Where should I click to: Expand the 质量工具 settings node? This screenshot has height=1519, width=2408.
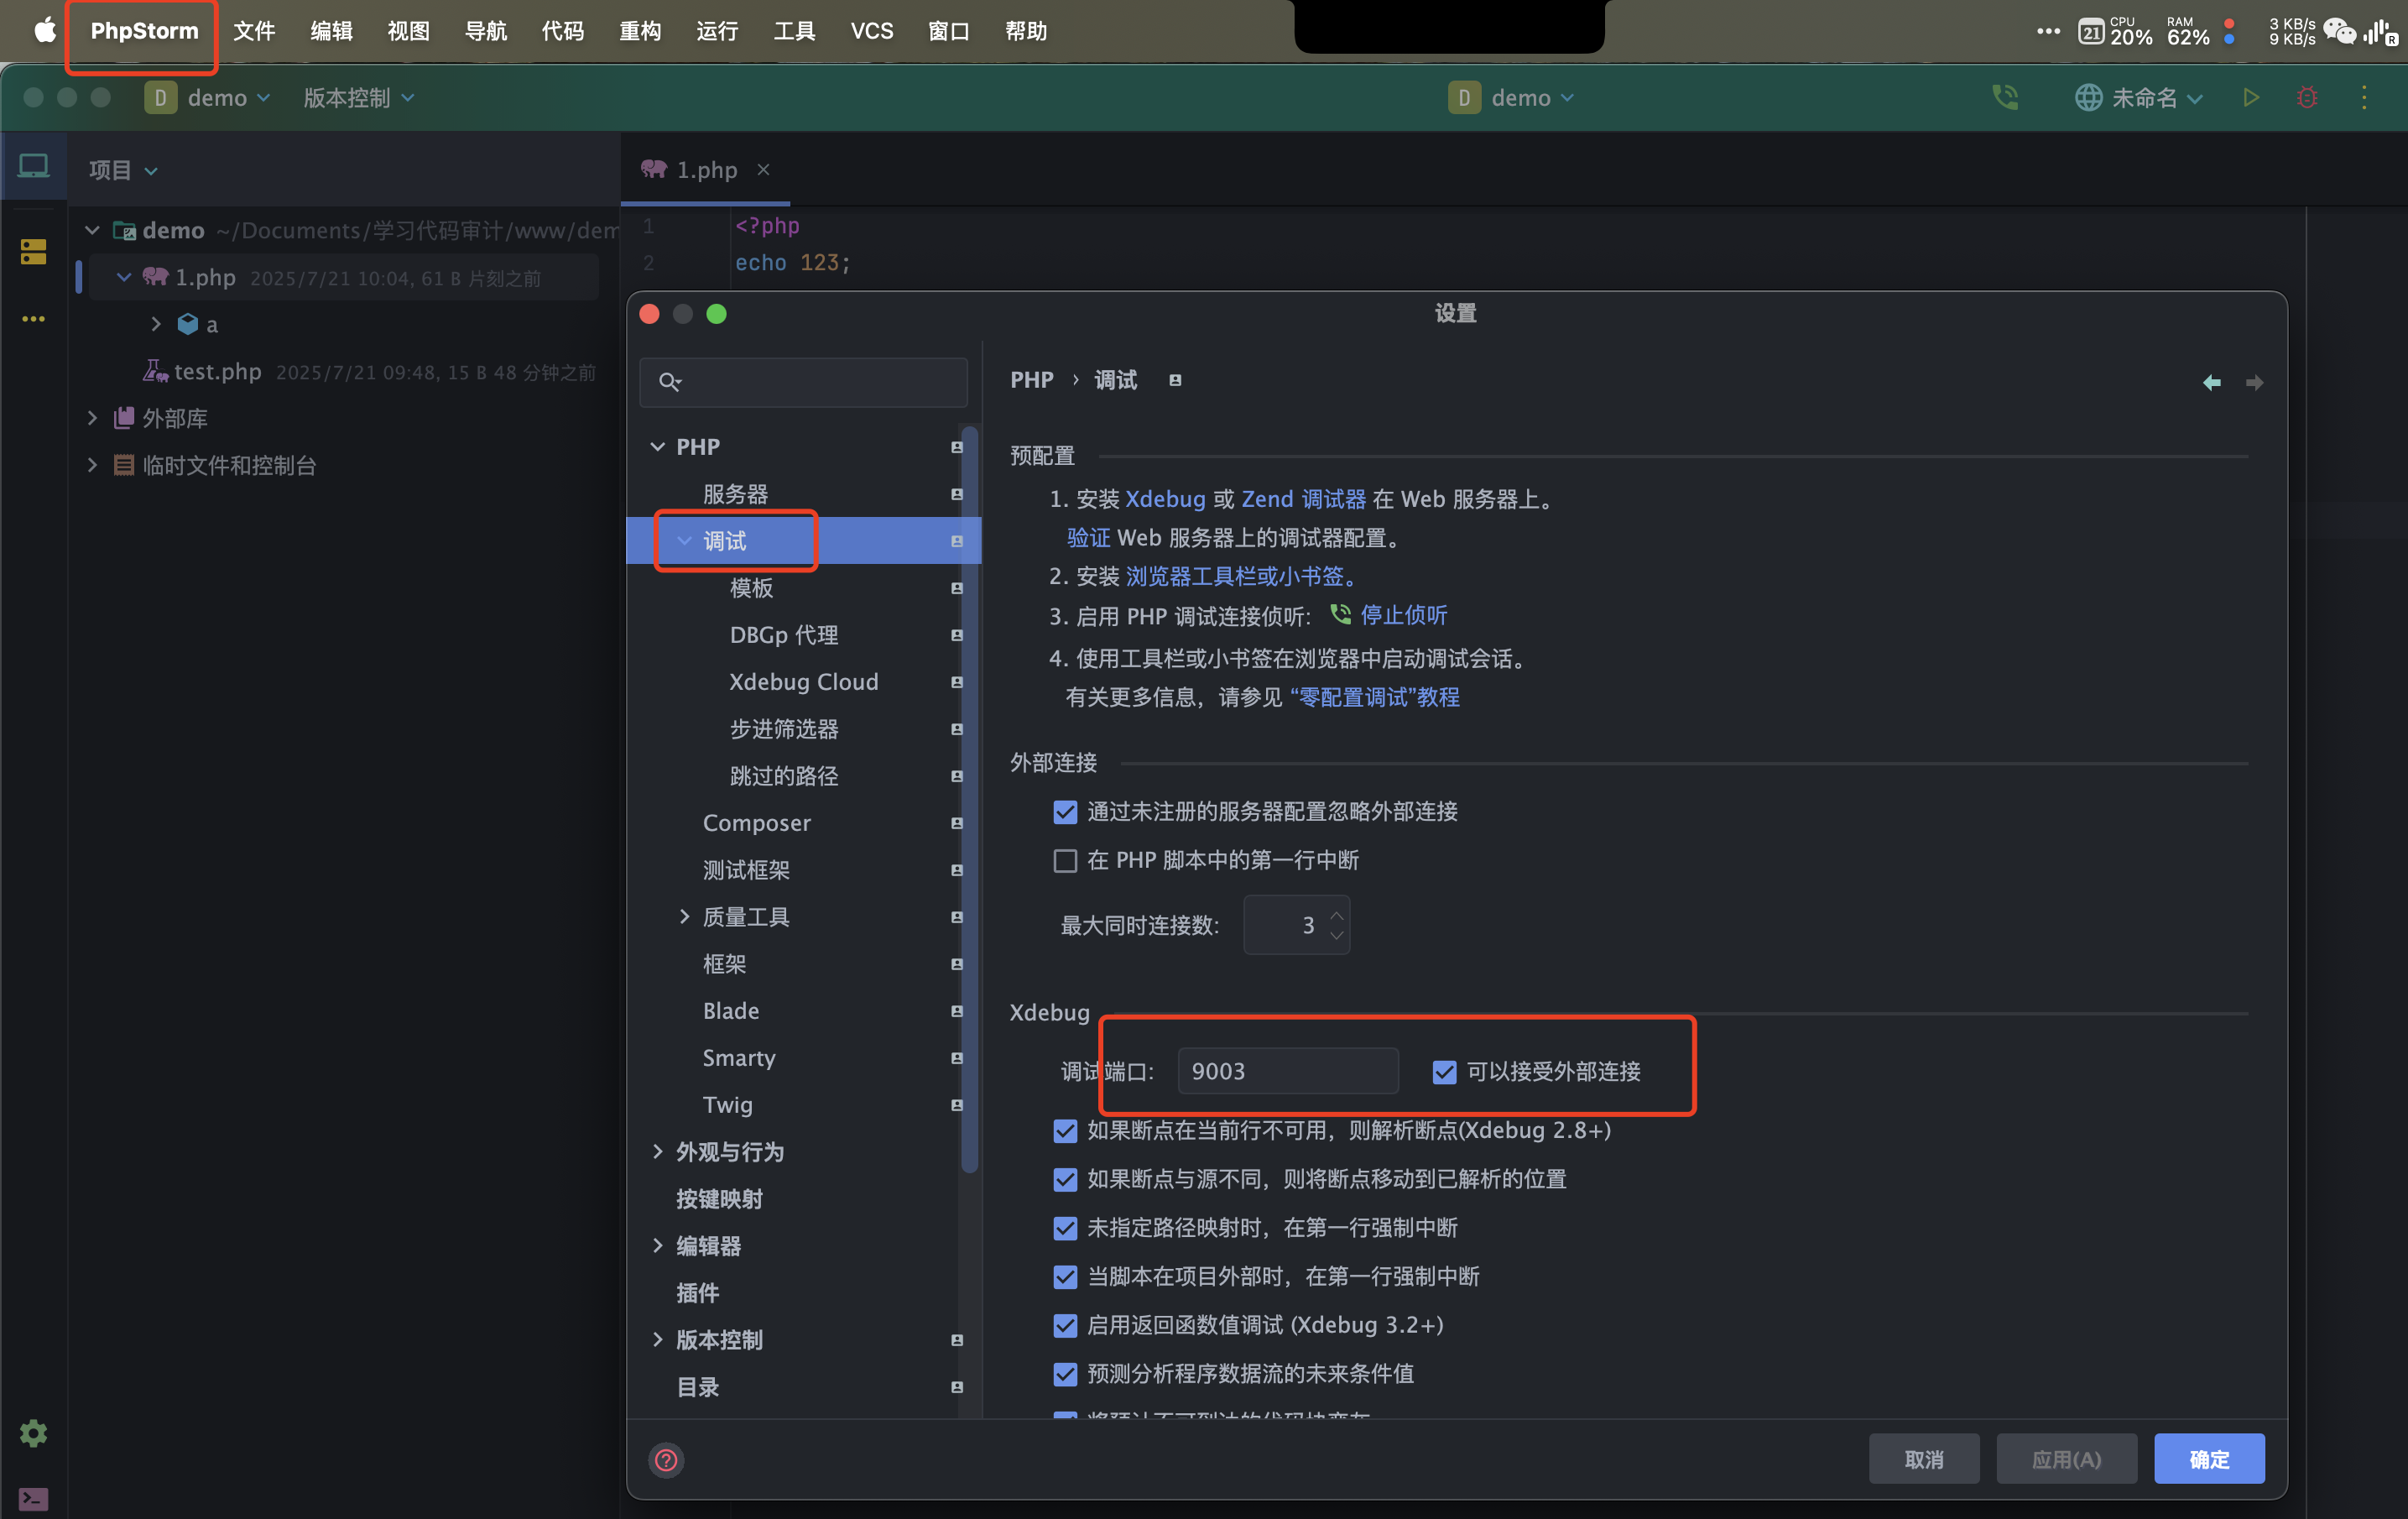(684, 916)
